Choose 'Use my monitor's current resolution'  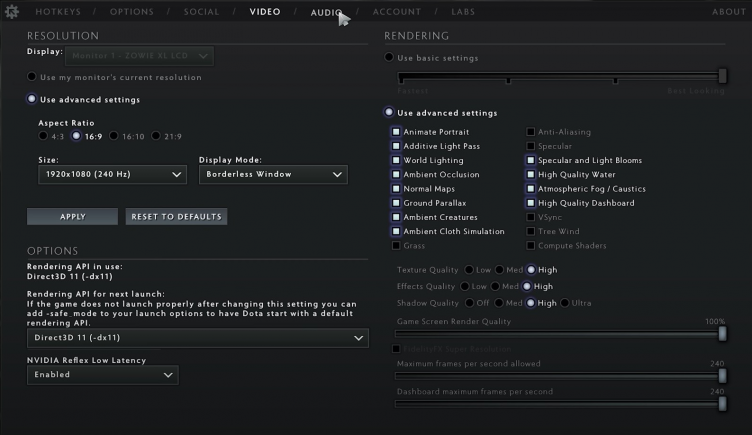32,77
